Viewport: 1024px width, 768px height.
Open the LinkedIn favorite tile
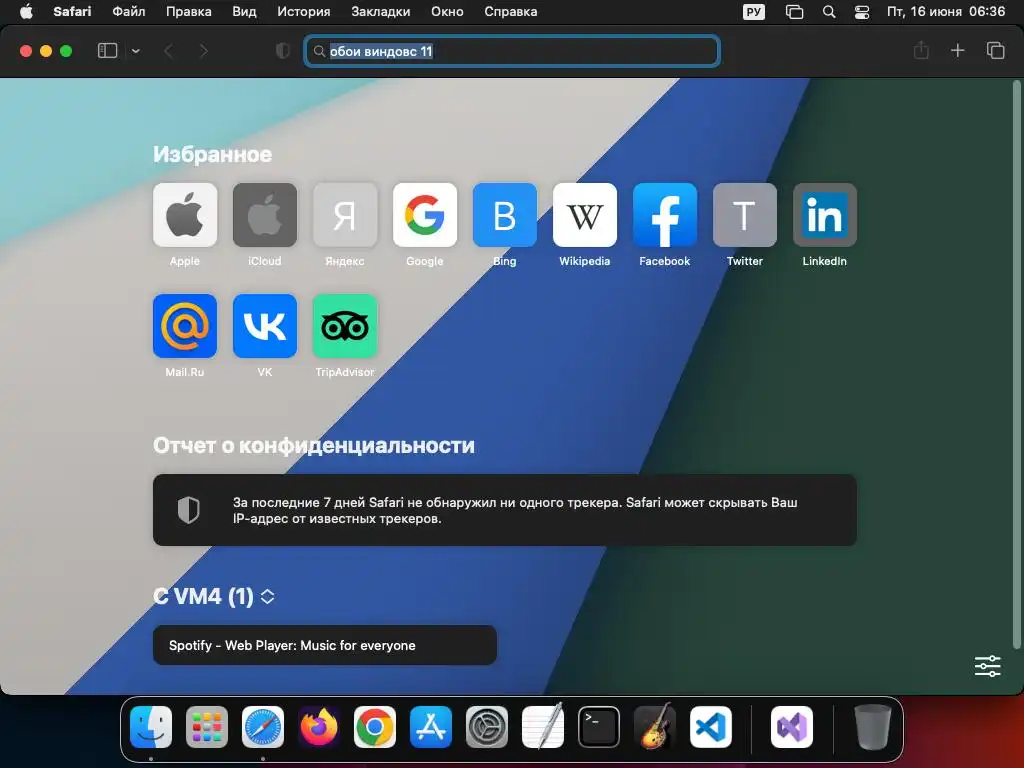pyautogui.click(x=825, y=215)
